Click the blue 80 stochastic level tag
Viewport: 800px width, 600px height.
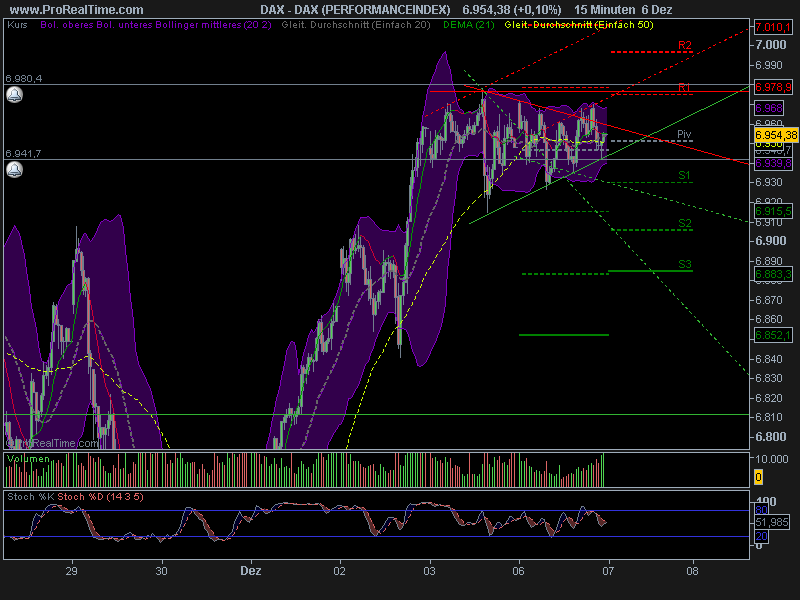[762, 510]
